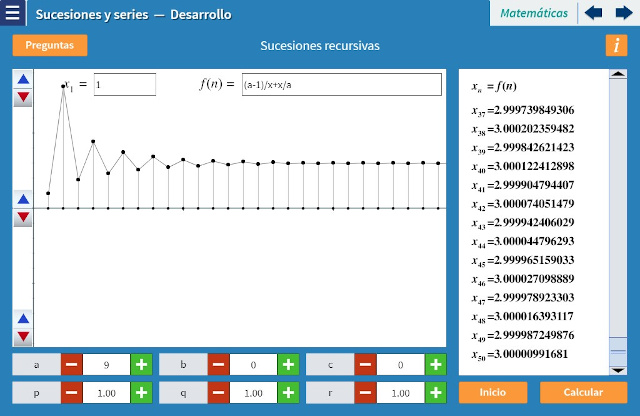Click the bottom red down arrow
This screenshot has width=640, height=416.
coord(24,337)
